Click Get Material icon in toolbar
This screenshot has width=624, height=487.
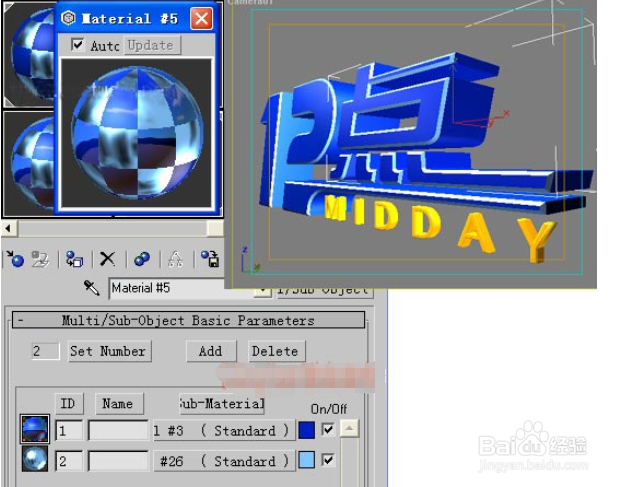coord(16,259)
